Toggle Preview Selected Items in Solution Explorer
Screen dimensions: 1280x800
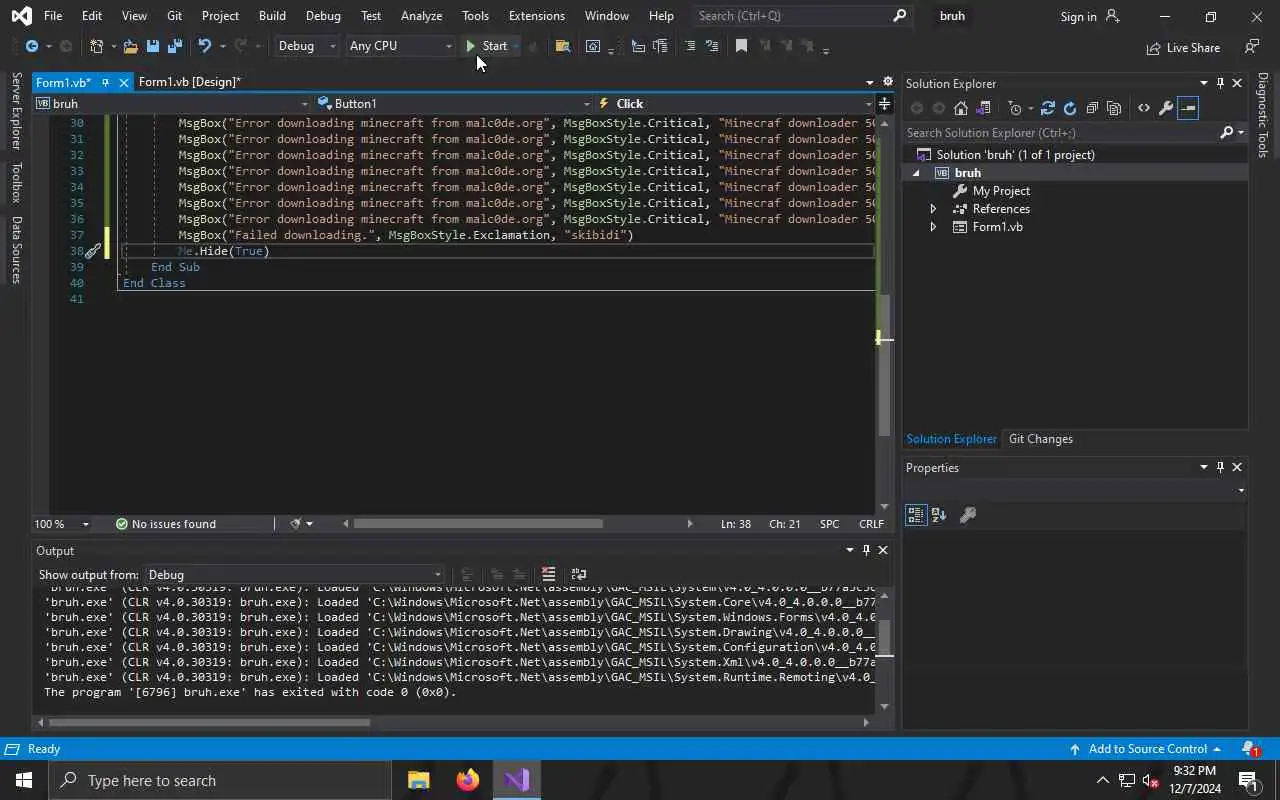click(x=1188, y=108)
